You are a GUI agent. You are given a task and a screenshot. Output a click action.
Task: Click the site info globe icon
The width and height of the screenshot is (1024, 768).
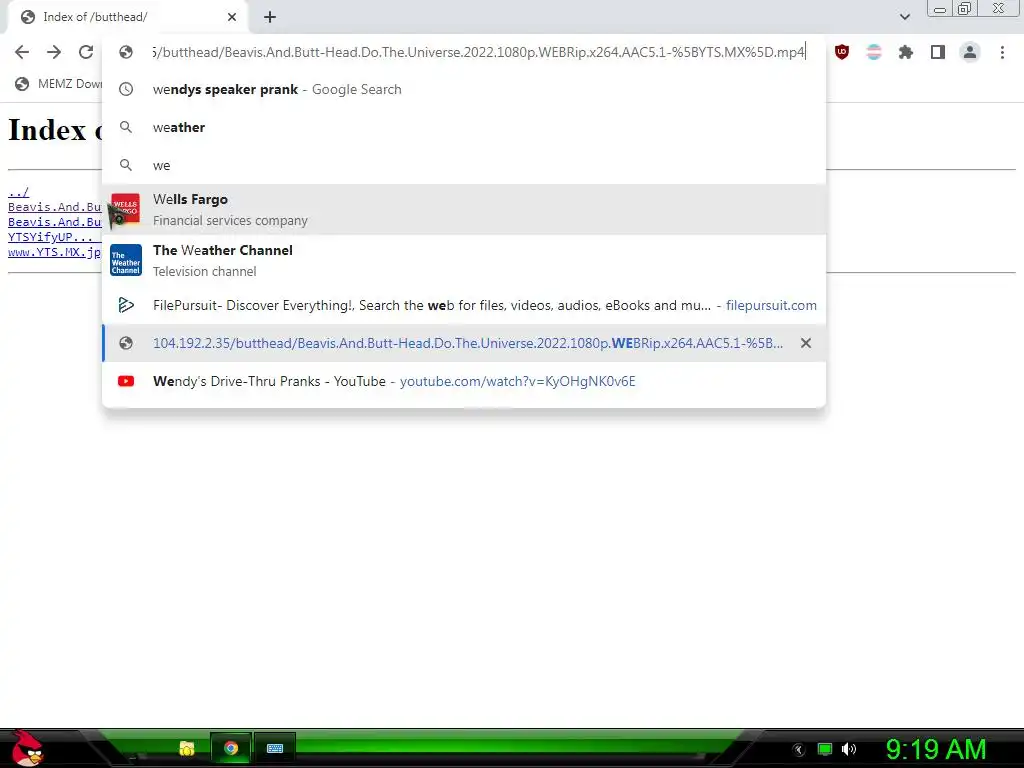[x=126, y=52]
